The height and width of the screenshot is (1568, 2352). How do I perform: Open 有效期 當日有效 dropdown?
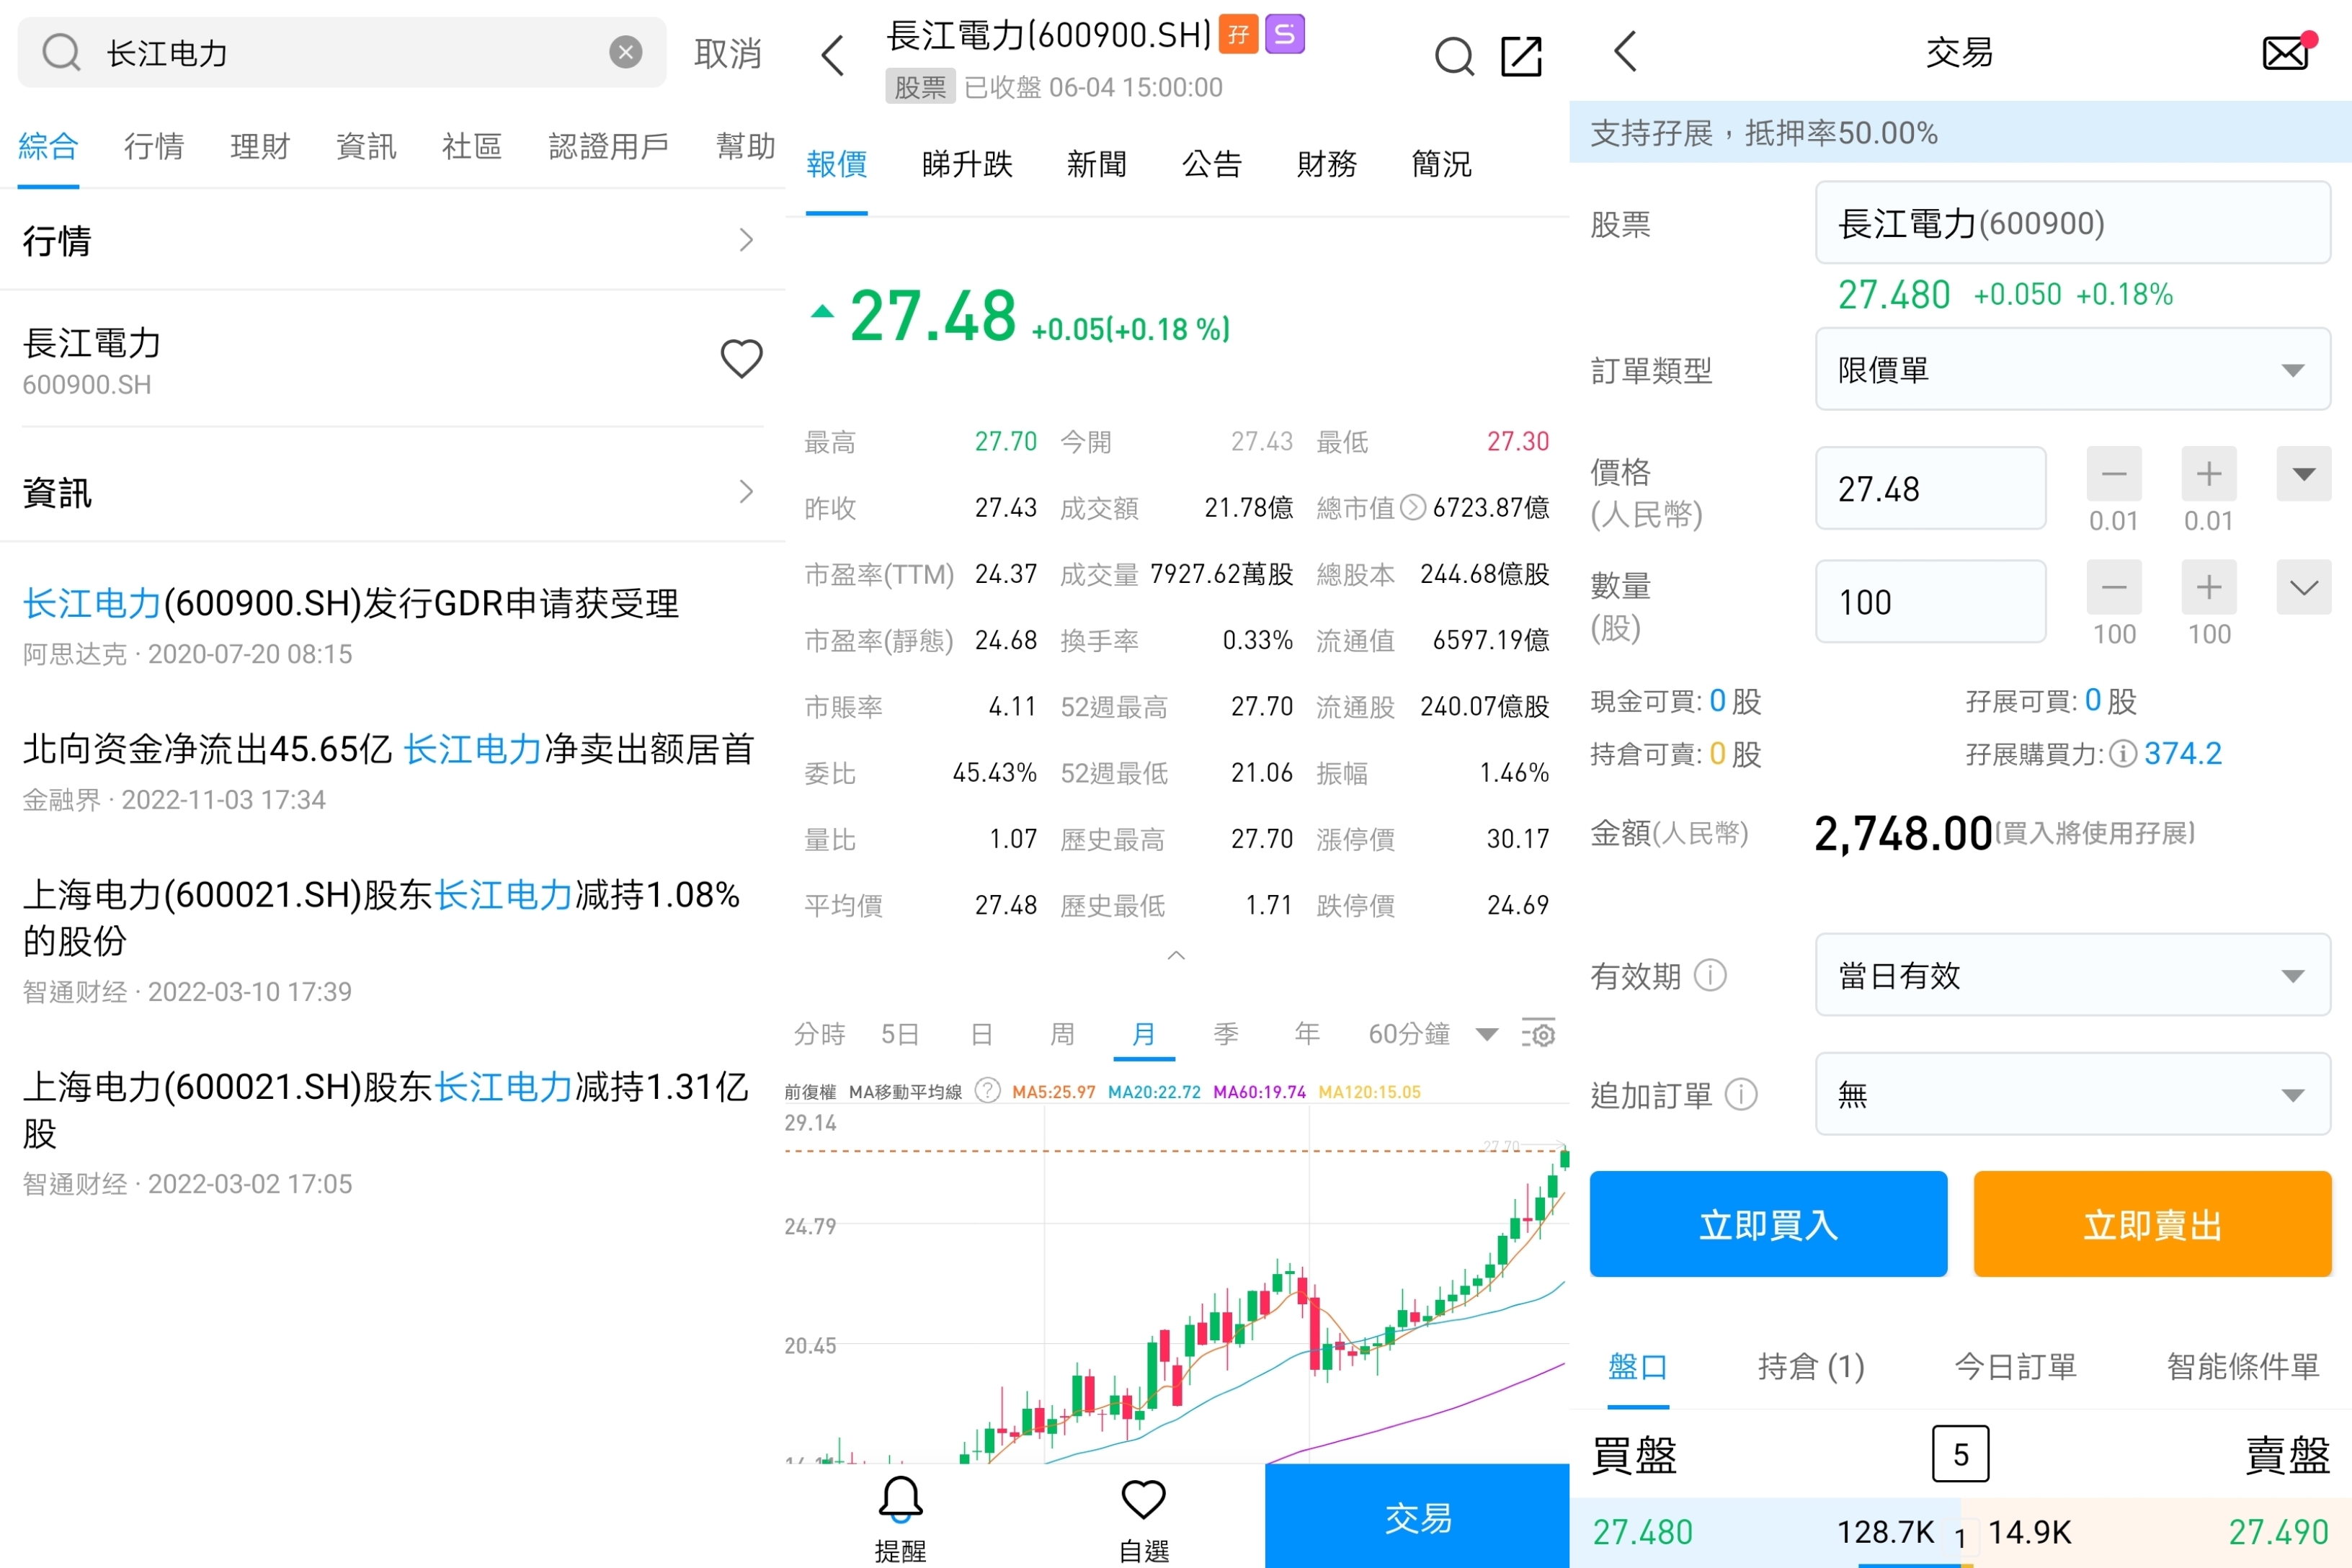[2073, 975]
